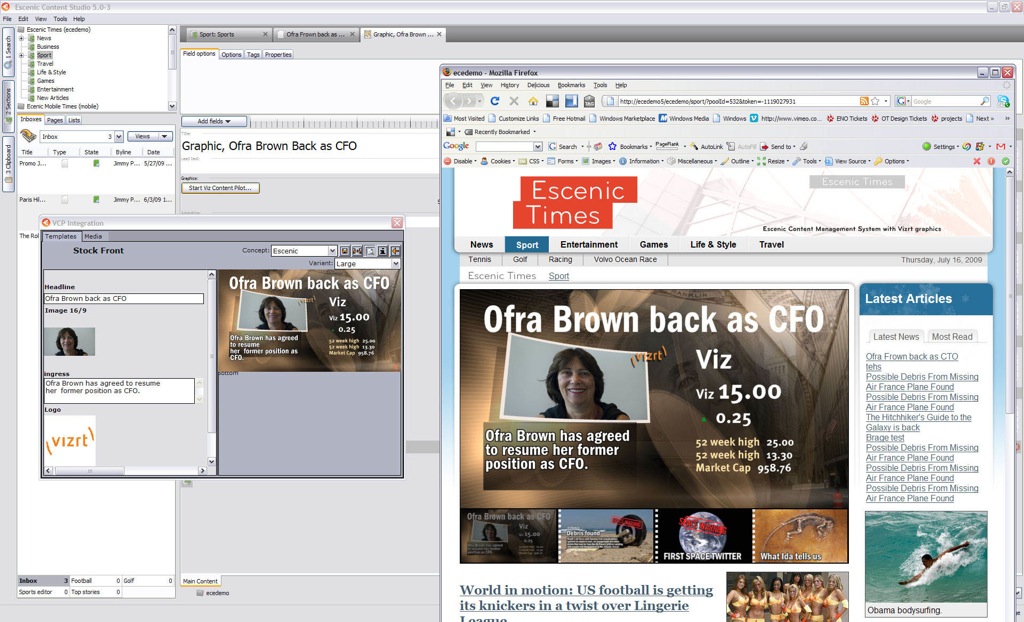Click the info icon in the VCP Integration toolbar
The image size is (1024, 622).
(383, 250)
